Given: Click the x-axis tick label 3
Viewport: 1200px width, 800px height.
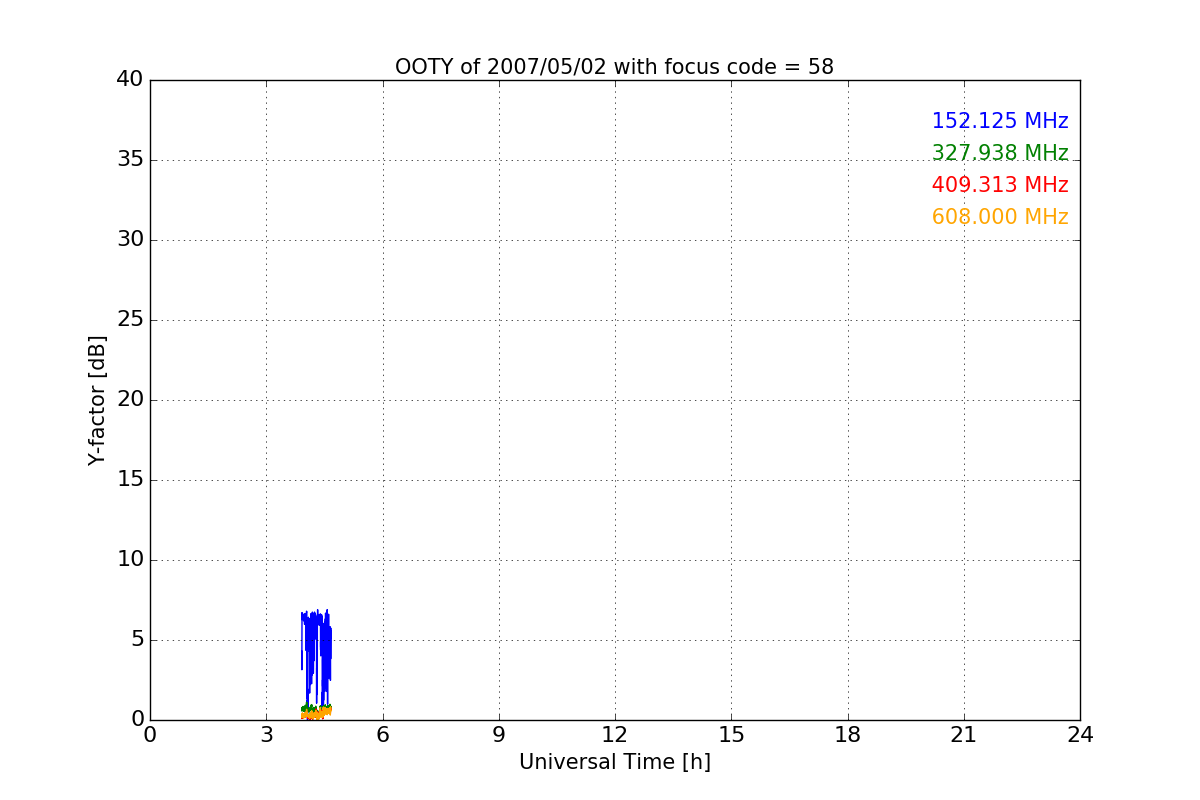Looking at the screenshot, I should 266,735.
